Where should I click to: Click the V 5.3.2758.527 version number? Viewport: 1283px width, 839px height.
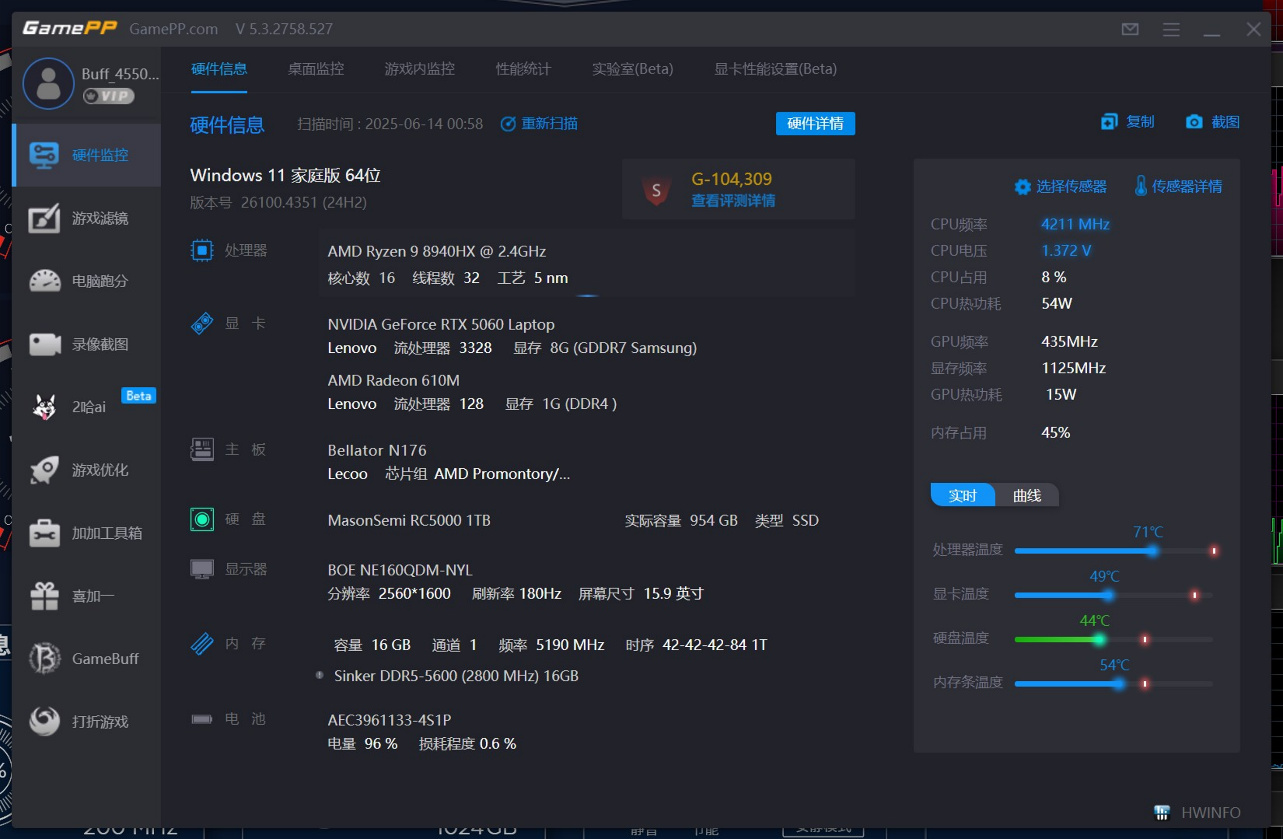click(x=284, y=28)
